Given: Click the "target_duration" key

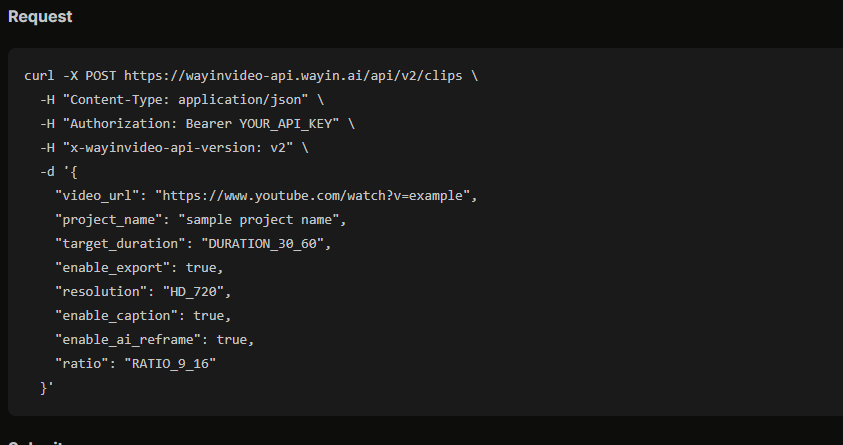Looking at the screenshot, I should click(x=120, y=244).
